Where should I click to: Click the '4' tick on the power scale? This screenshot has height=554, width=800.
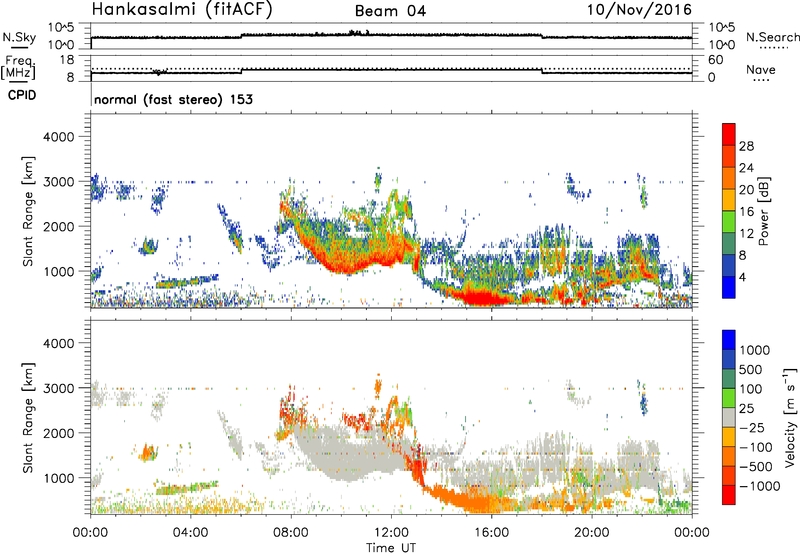(742, 278)
